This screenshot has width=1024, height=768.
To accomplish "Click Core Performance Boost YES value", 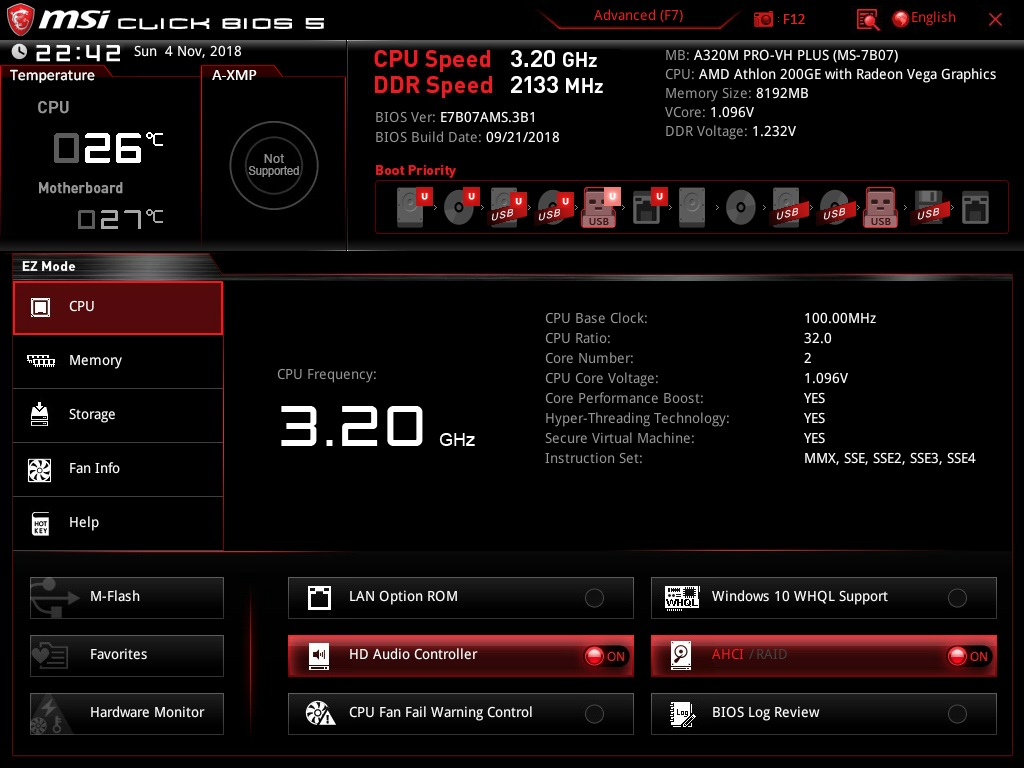I will tap(814, 398).
